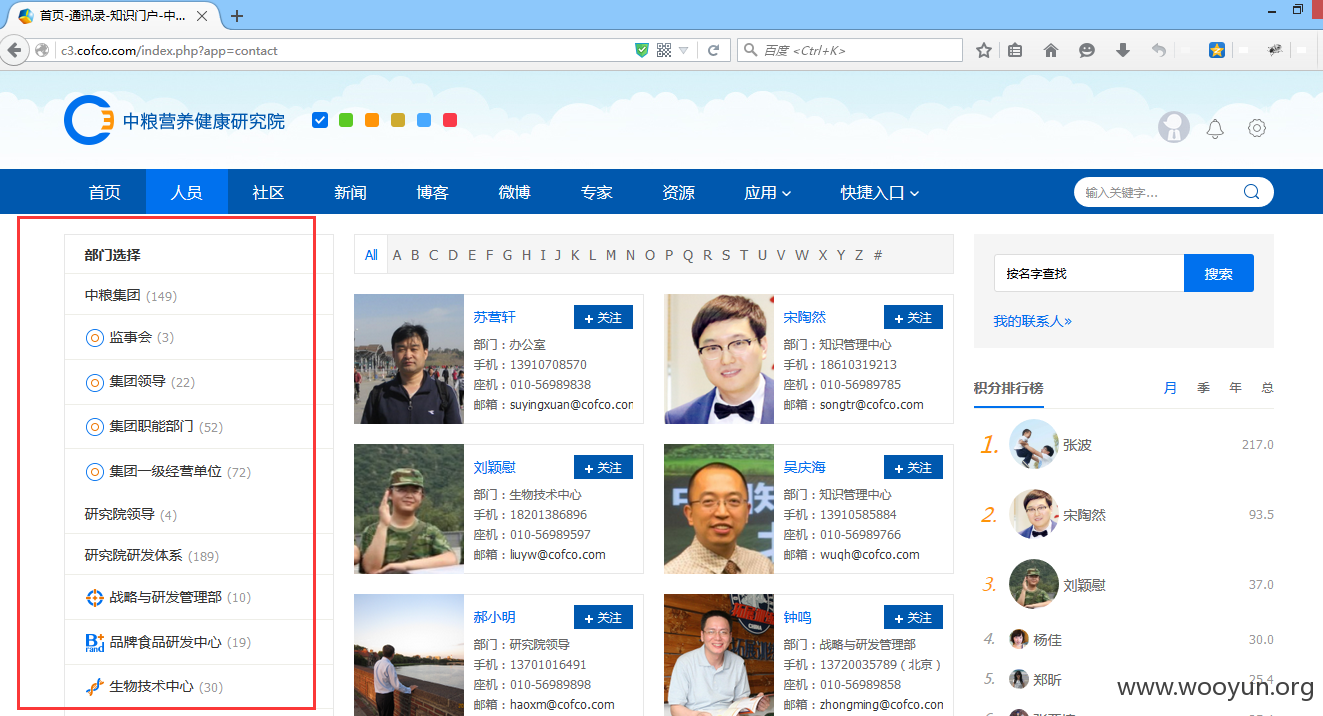Select the orange theme color swatch
The height and width of the screenshot is (716, 1323).
point(372,120)
